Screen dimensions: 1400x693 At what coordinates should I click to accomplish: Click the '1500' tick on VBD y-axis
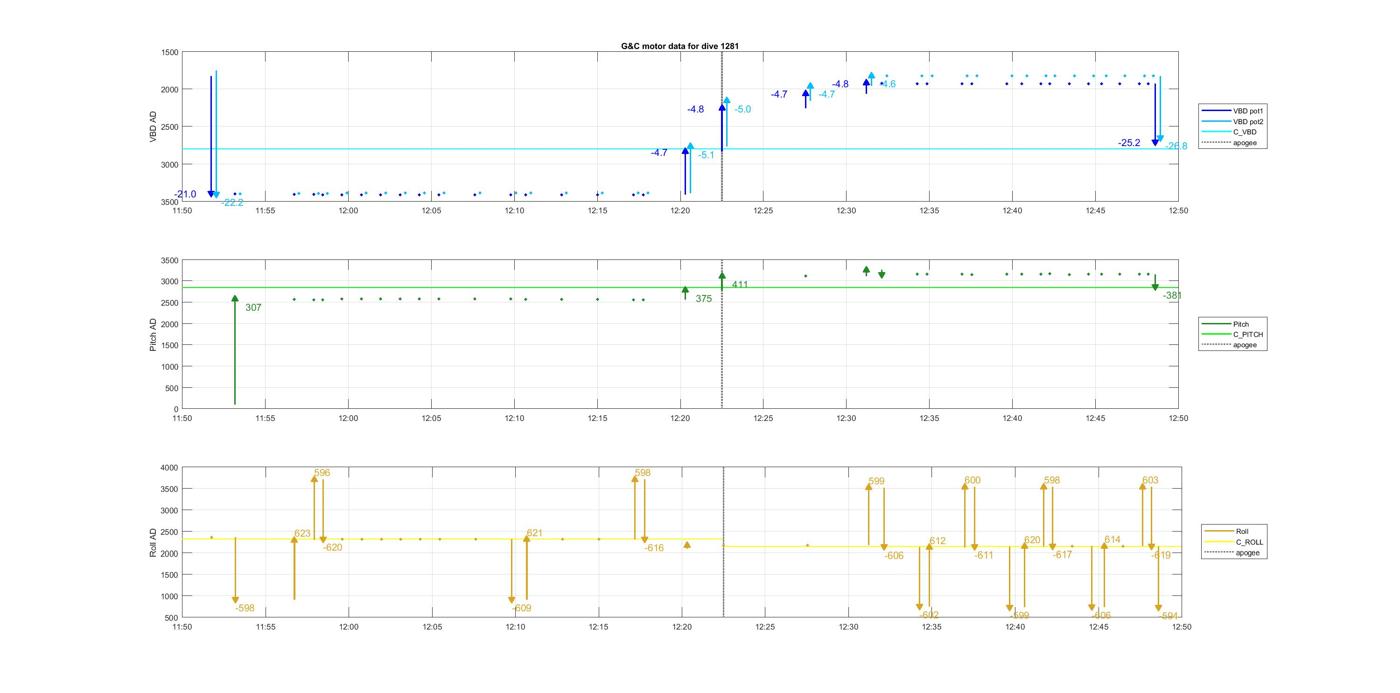(170, 52)
